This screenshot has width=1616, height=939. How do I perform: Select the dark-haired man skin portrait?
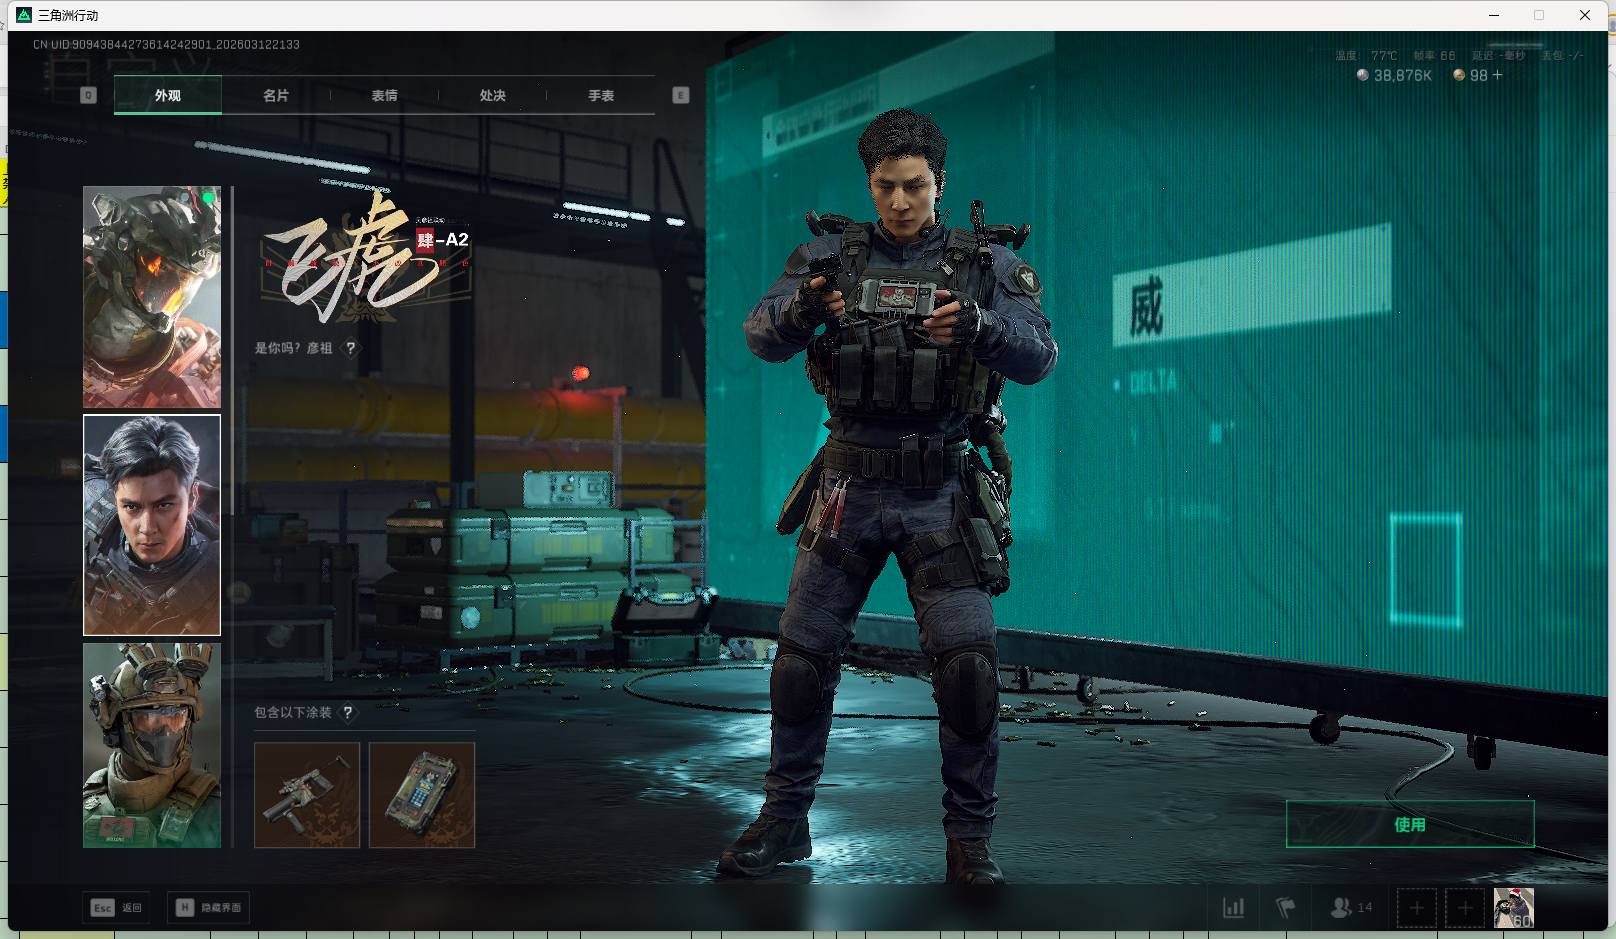point(152,525)
